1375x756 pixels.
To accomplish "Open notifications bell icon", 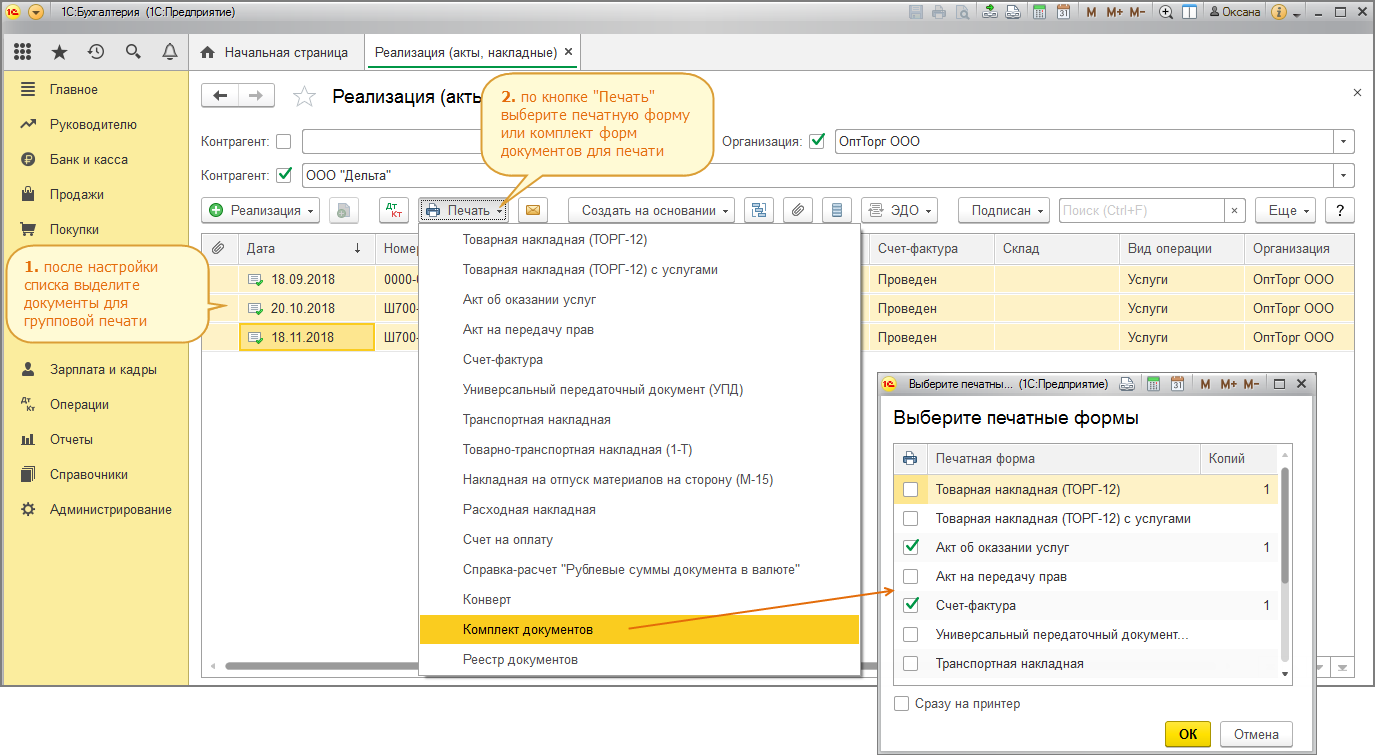I will click(x=169, y=52).
